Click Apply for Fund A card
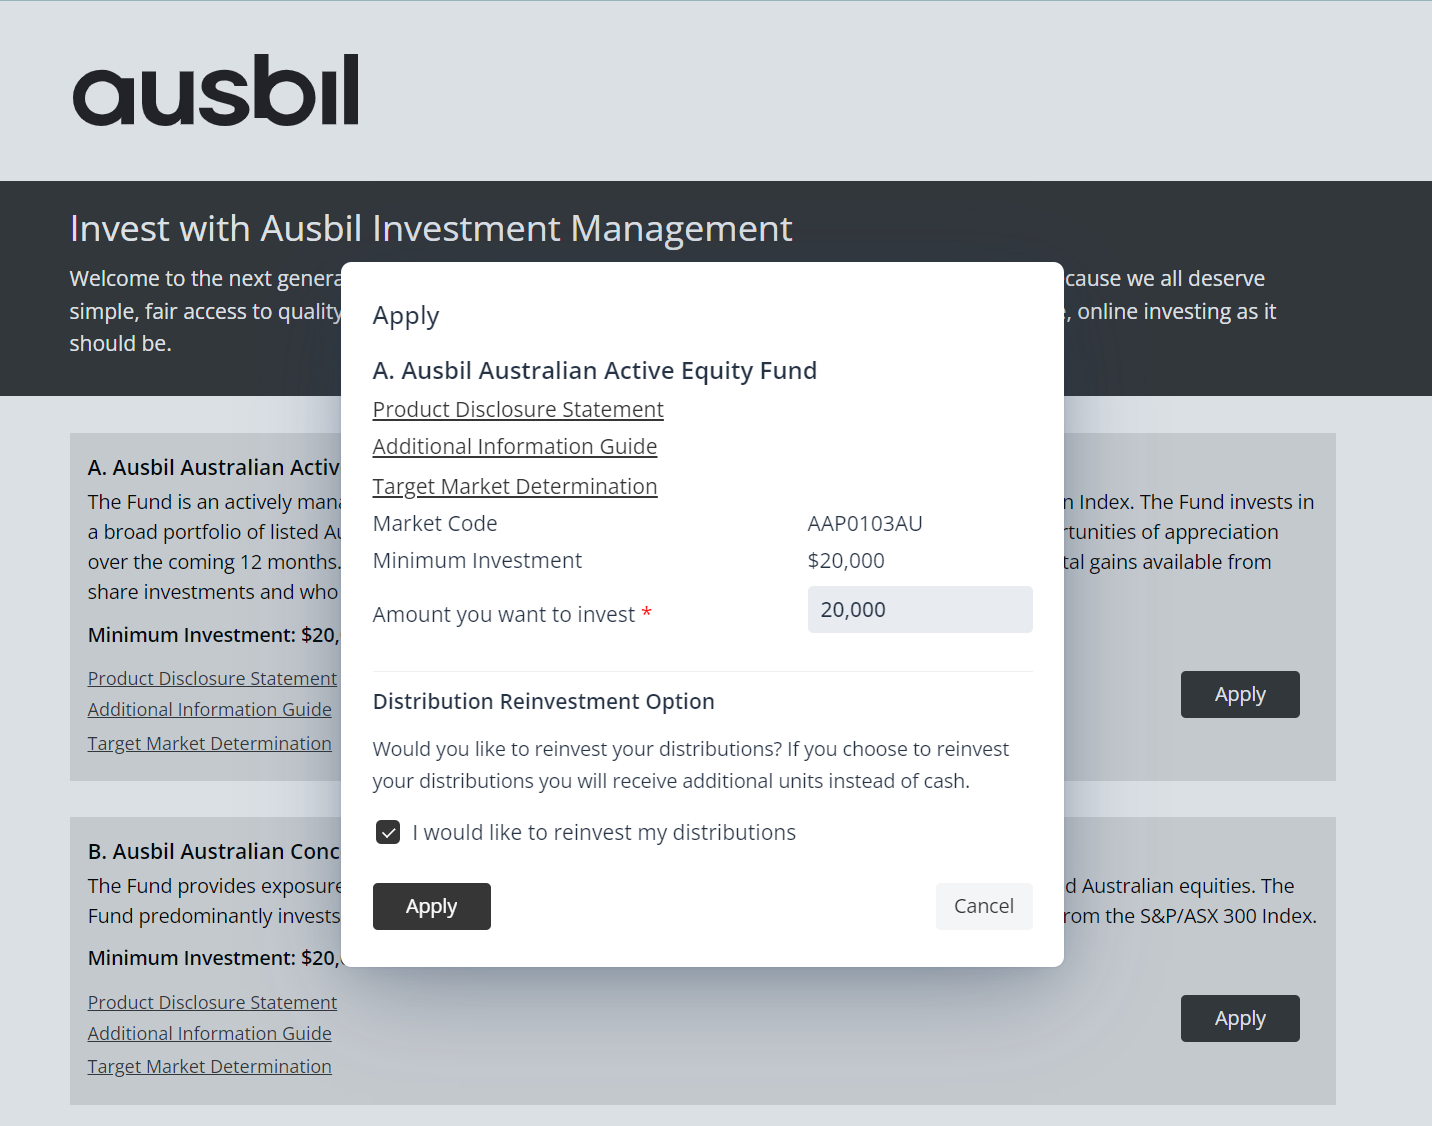Screen dimensions: 1432x1126 [1240, 694]
